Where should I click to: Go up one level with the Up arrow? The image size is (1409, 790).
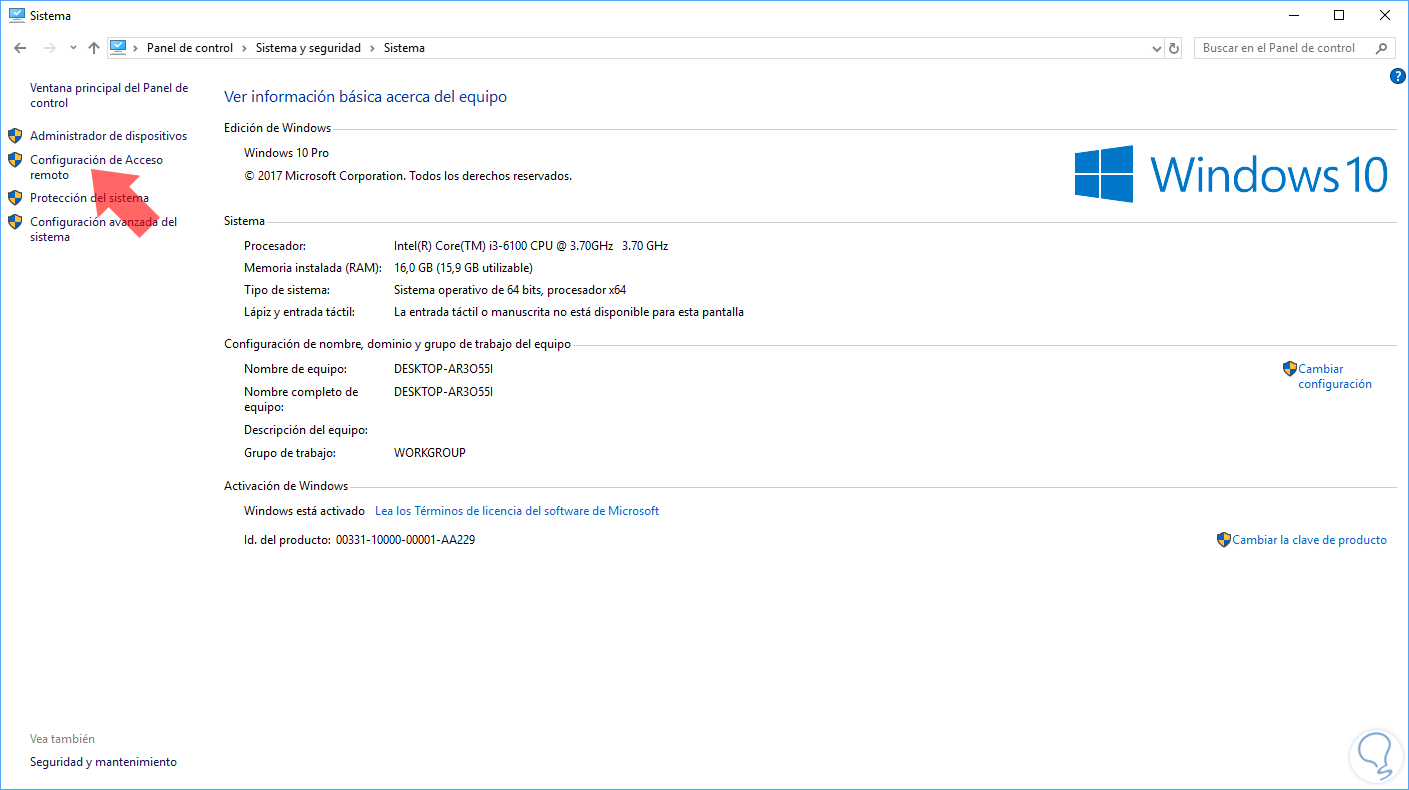tap(94, 48)
